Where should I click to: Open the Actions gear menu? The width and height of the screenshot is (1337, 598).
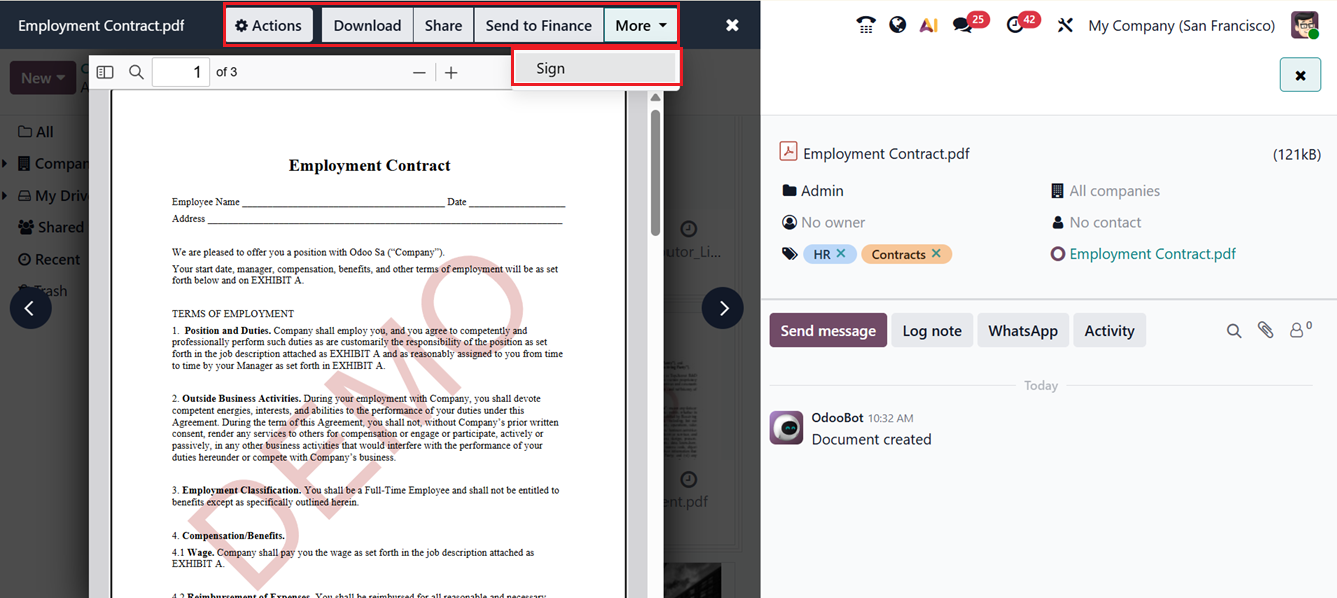coord(269,26)
